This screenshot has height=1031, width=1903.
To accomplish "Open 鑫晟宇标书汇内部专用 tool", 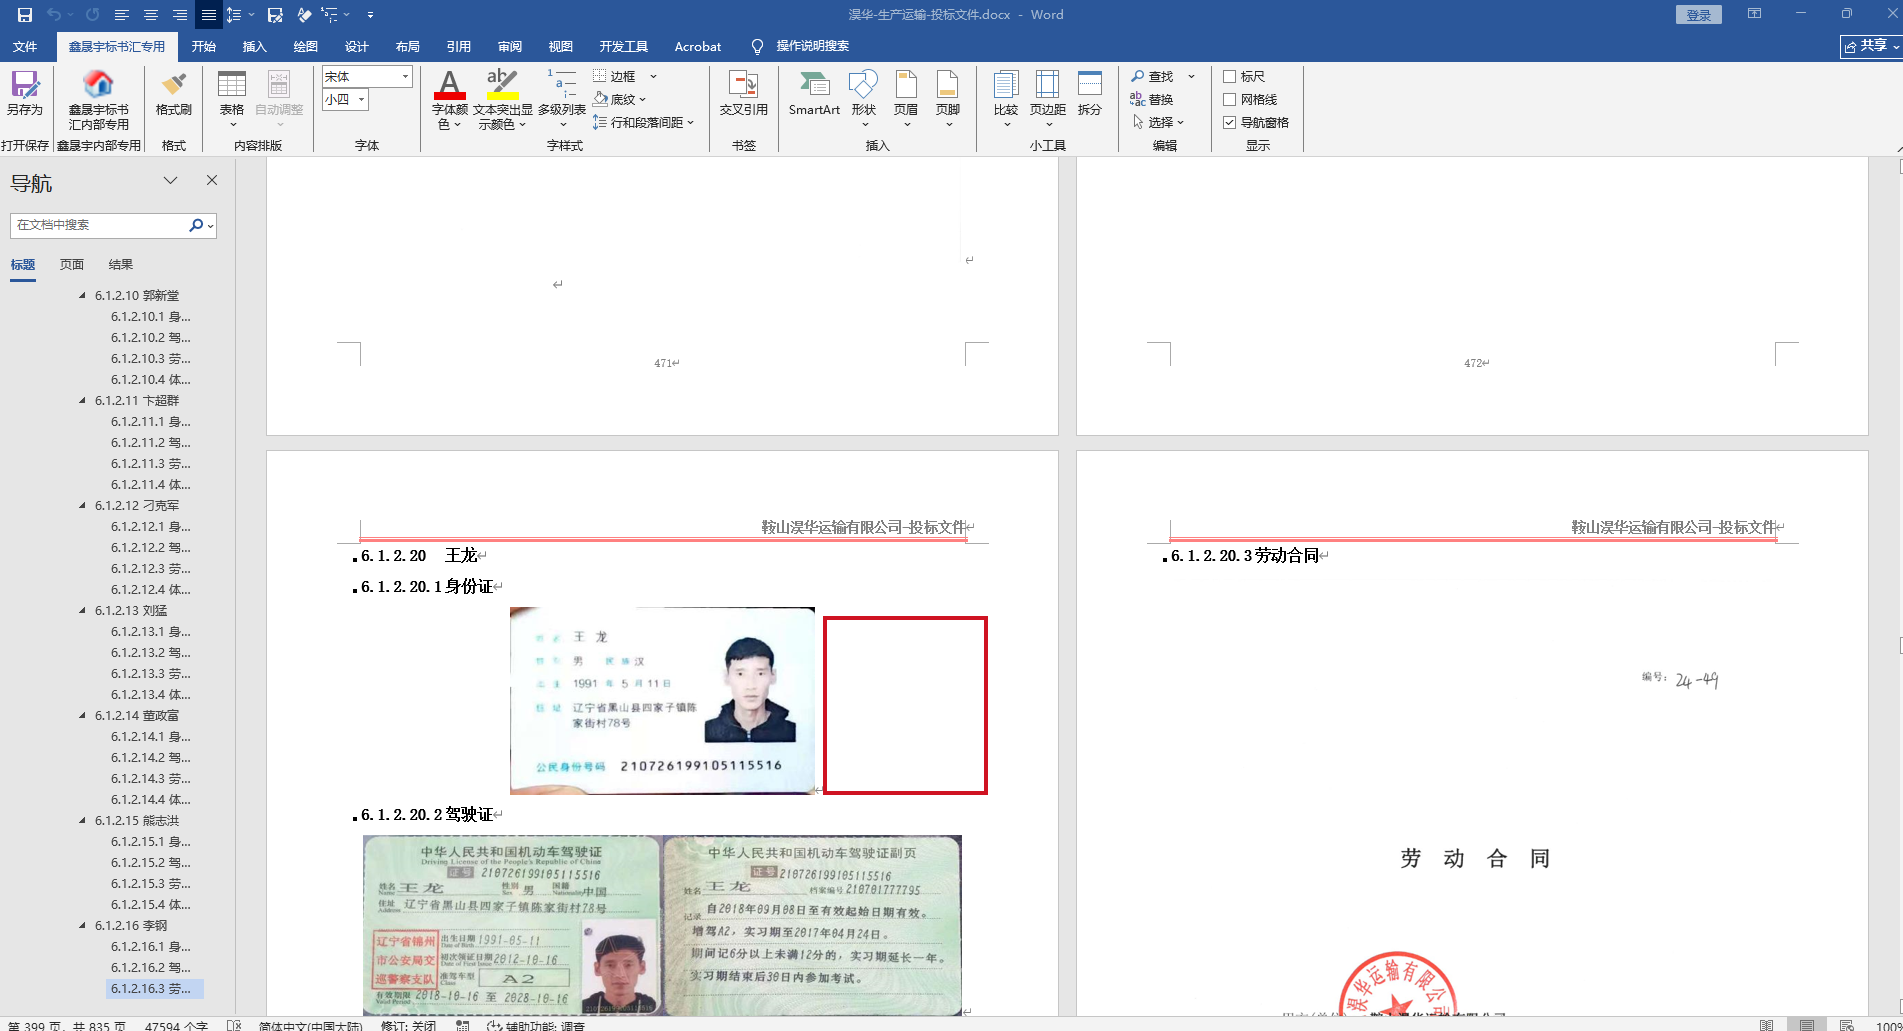I will coord(98,100).
